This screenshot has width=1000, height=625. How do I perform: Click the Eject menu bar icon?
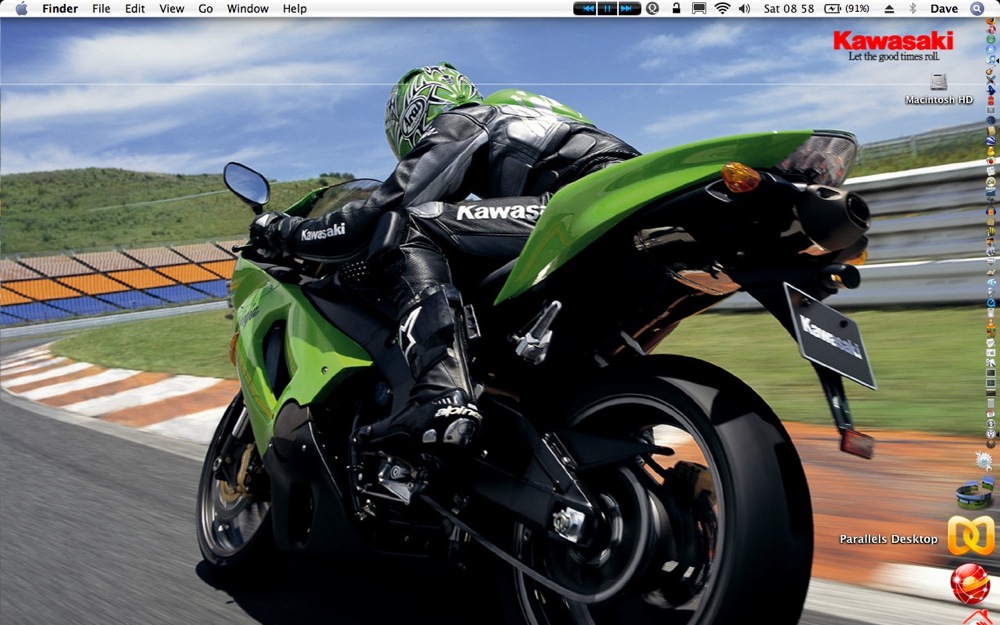[889, 8]
